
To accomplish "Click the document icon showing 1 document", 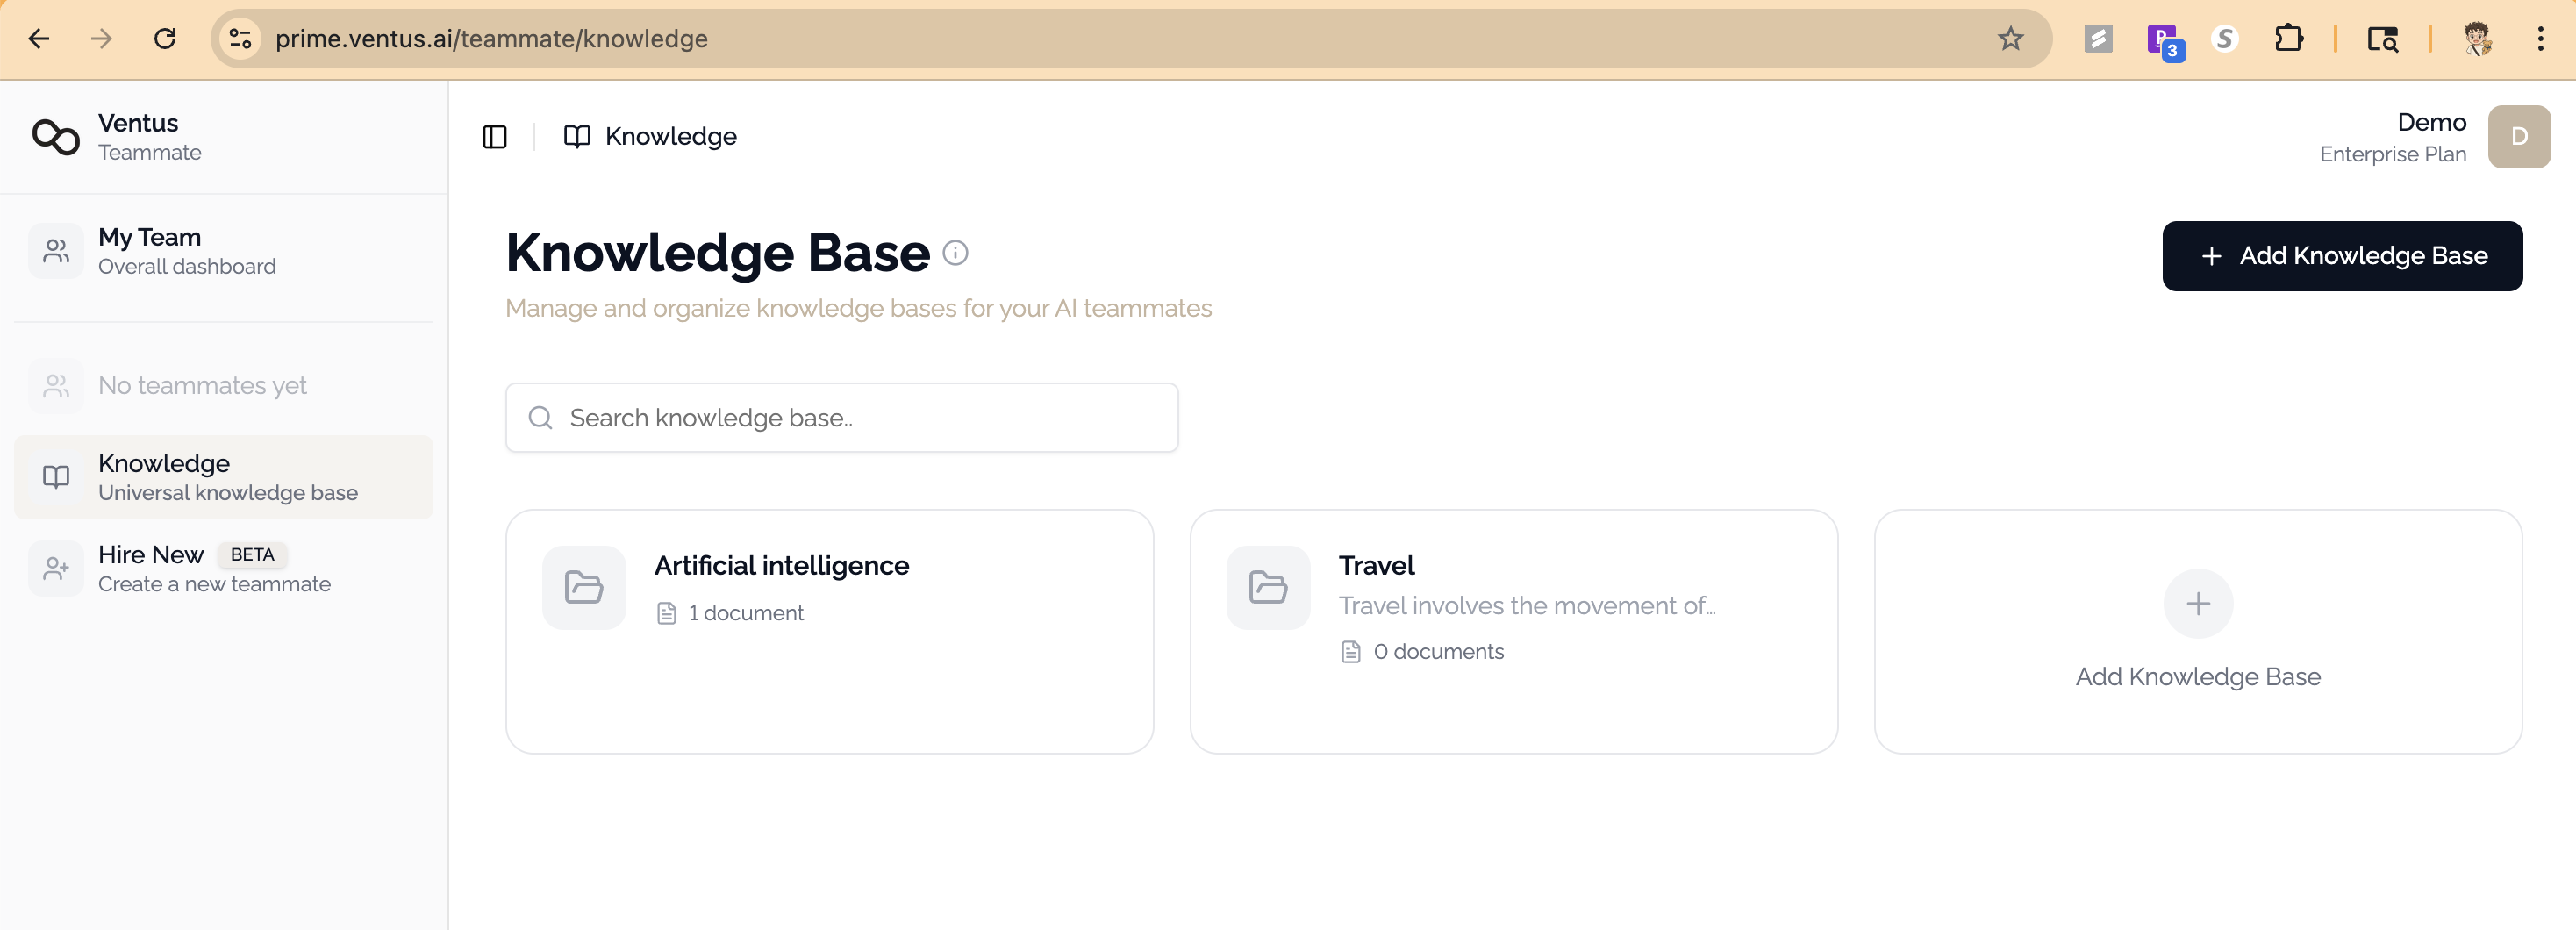I will 668,613.
